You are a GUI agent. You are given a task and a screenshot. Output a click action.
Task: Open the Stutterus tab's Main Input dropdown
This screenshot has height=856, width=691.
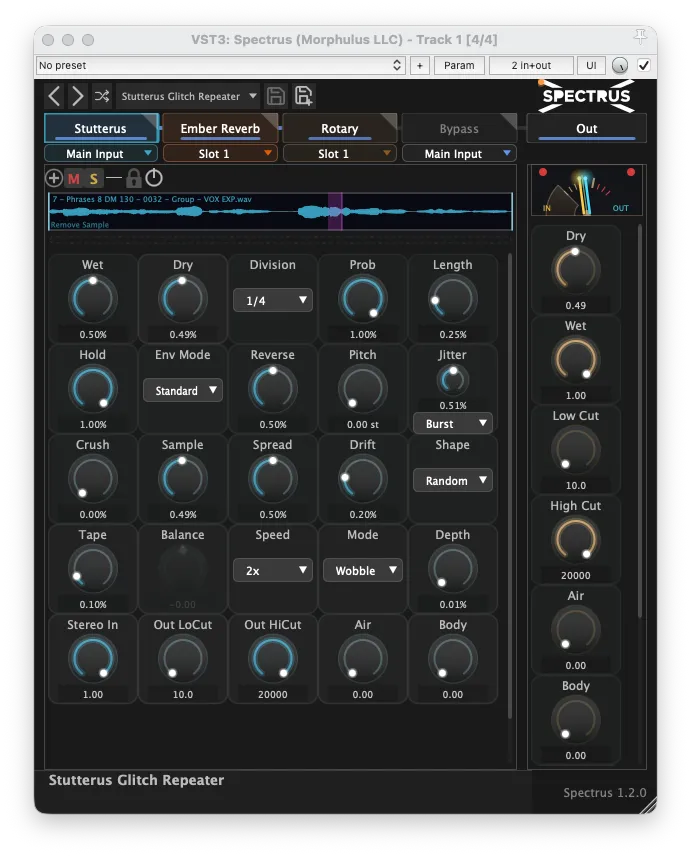pos(101,154)
